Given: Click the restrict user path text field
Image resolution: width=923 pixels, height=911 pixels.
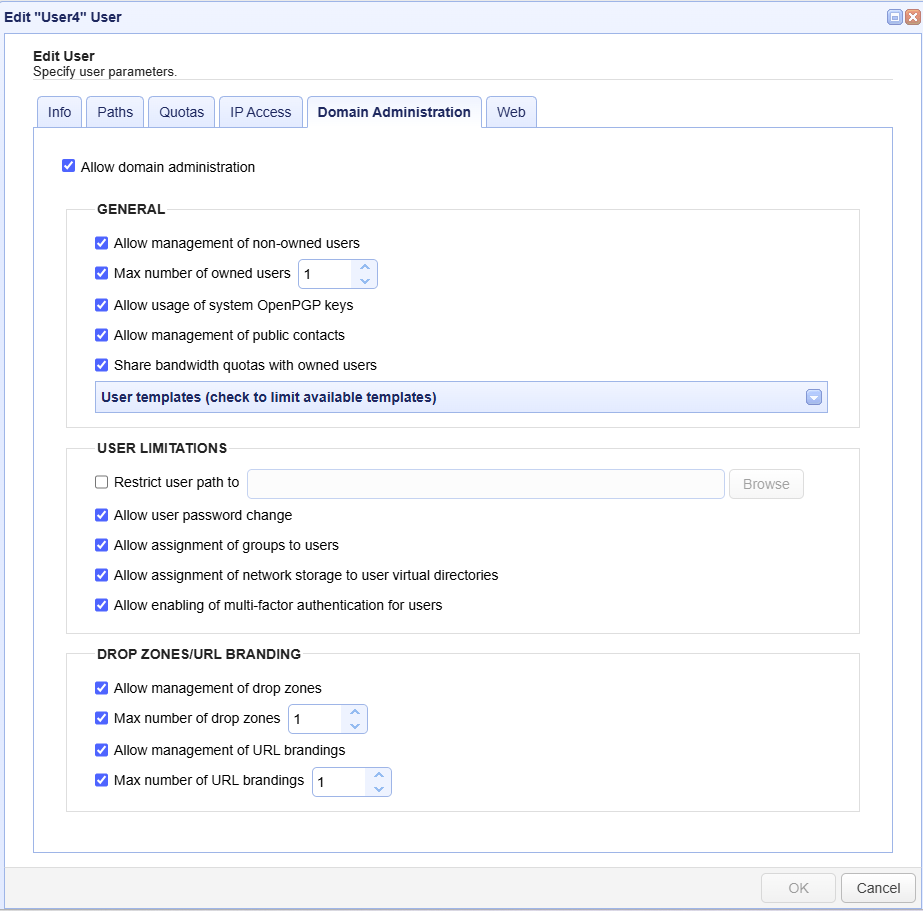Looking at the screenshot, I should click(x=485, y=484).
